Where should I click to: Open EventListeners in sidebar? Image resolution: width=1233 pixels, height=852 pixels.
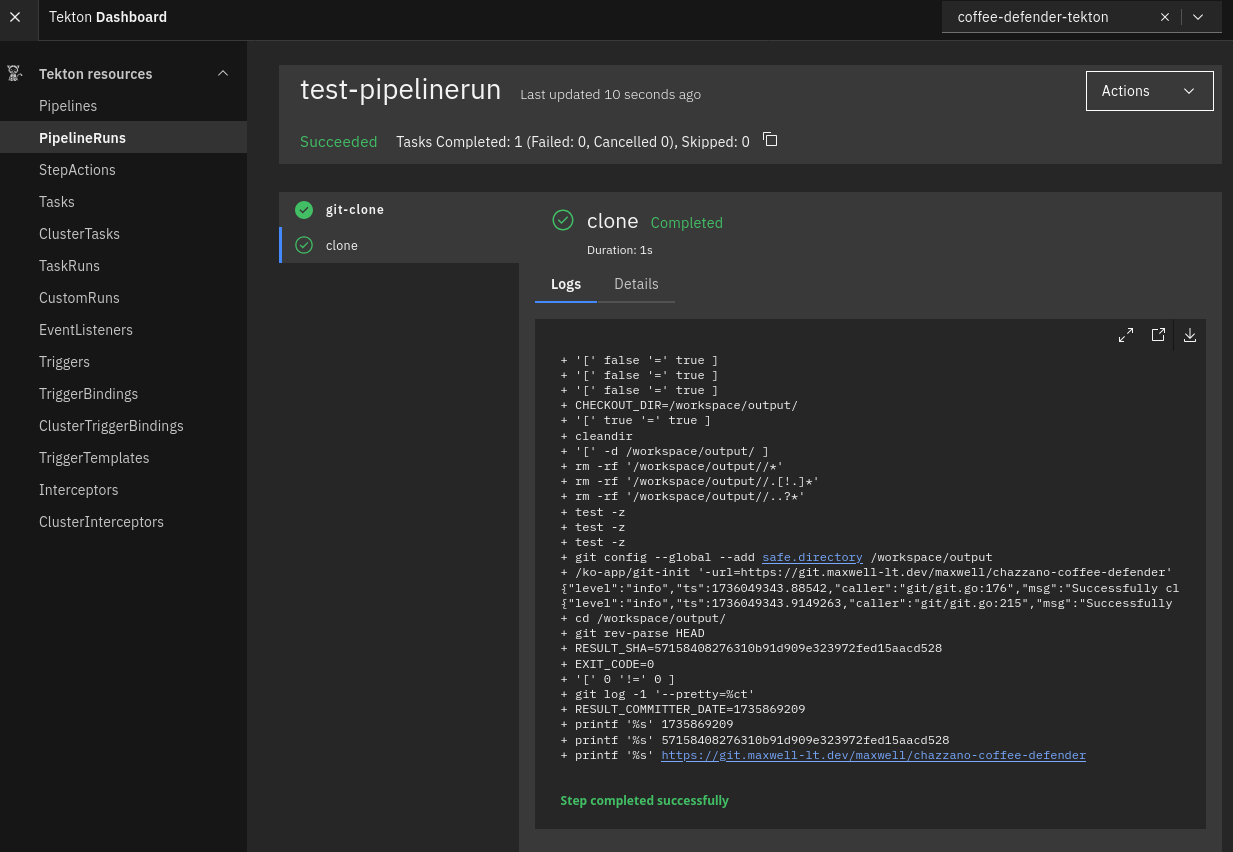tap(123, 330)
